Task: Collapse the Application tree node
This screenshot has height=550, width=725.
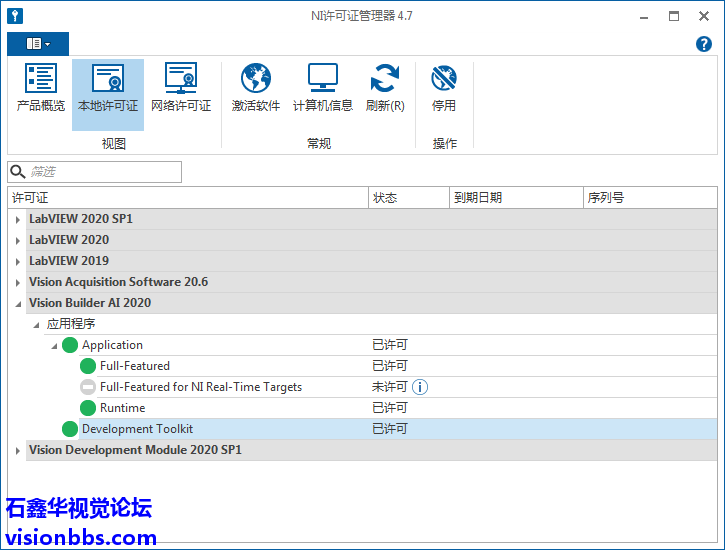Action: pyautogui.click(x=54, y=345)
